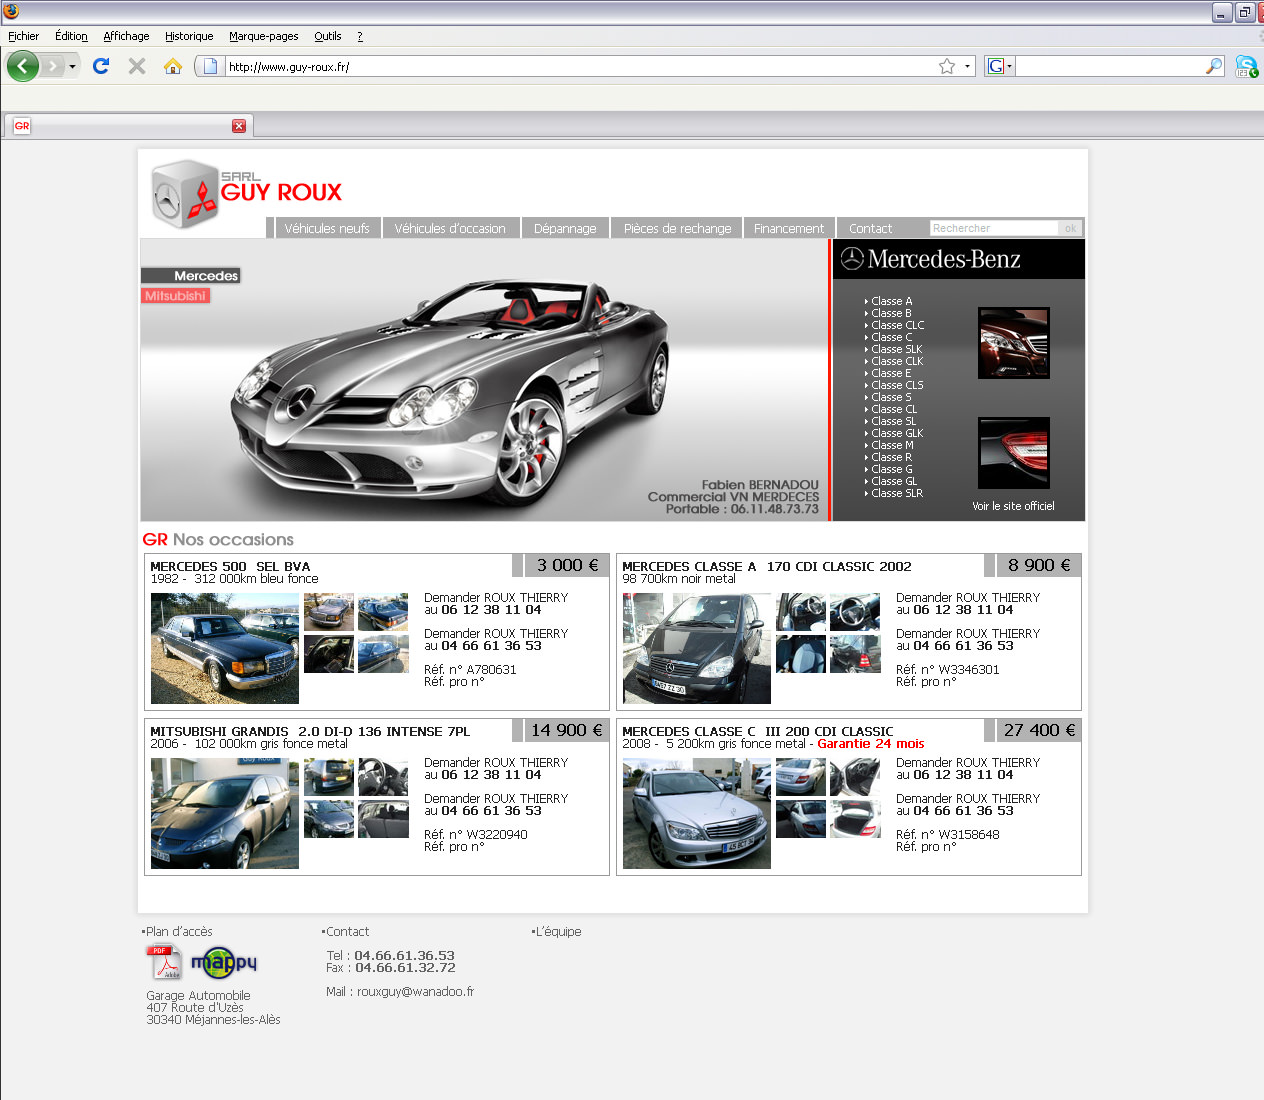Image resolution: width=1264 pixels, height=1100 pixels.
Task: Open the Historique menu
Action: coord(189,36)
